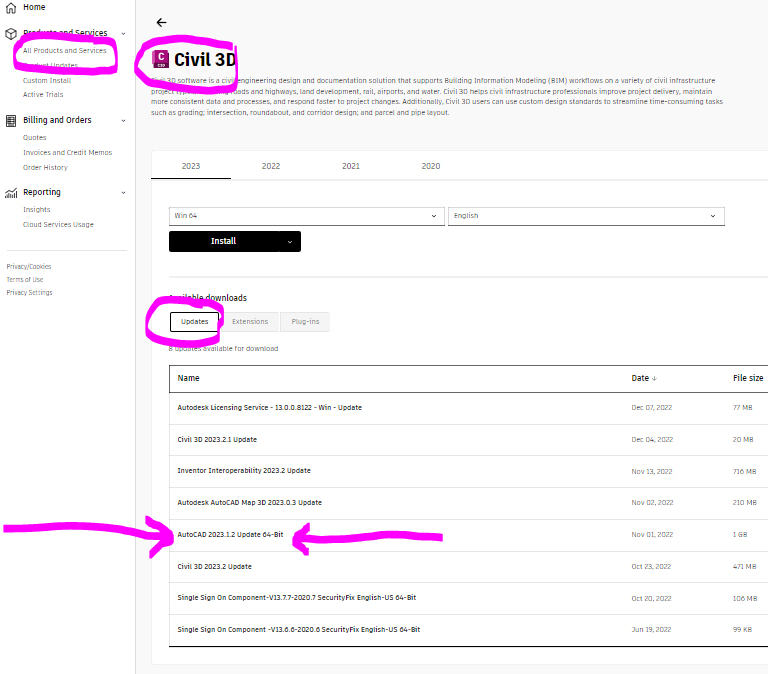Click the Civil 3D product logo
The height and width of the screenshot is (674, 768).
point(161,59)
